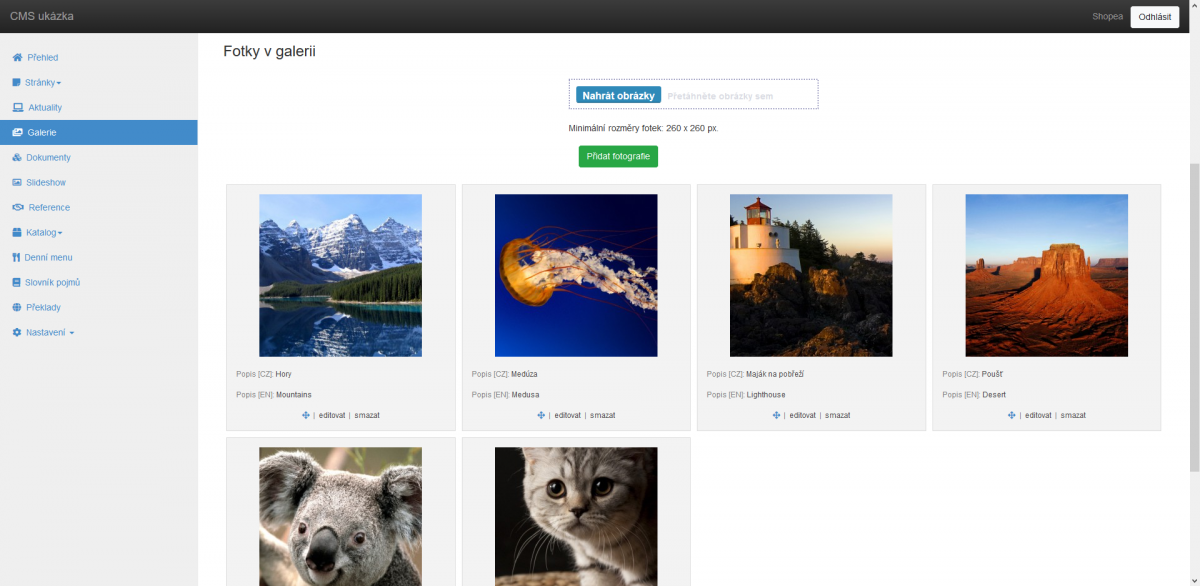Click the gear icon beside Nastavení

pos(17,333)
